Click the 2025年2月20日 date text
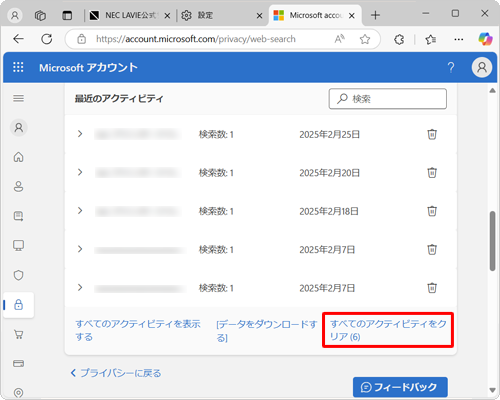 point(329,173)
